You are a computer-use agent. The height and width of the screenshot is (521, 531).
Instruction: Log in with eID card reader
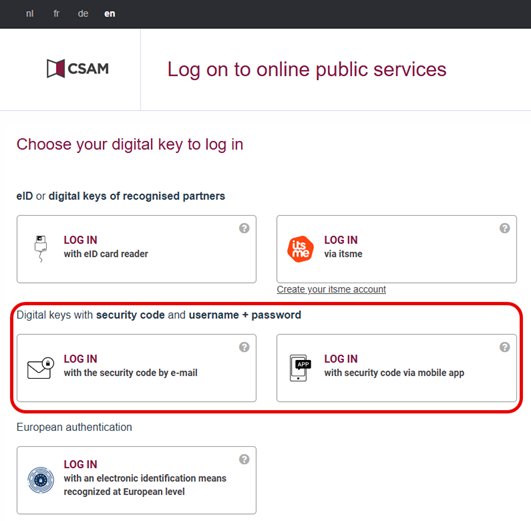point(136,249)
